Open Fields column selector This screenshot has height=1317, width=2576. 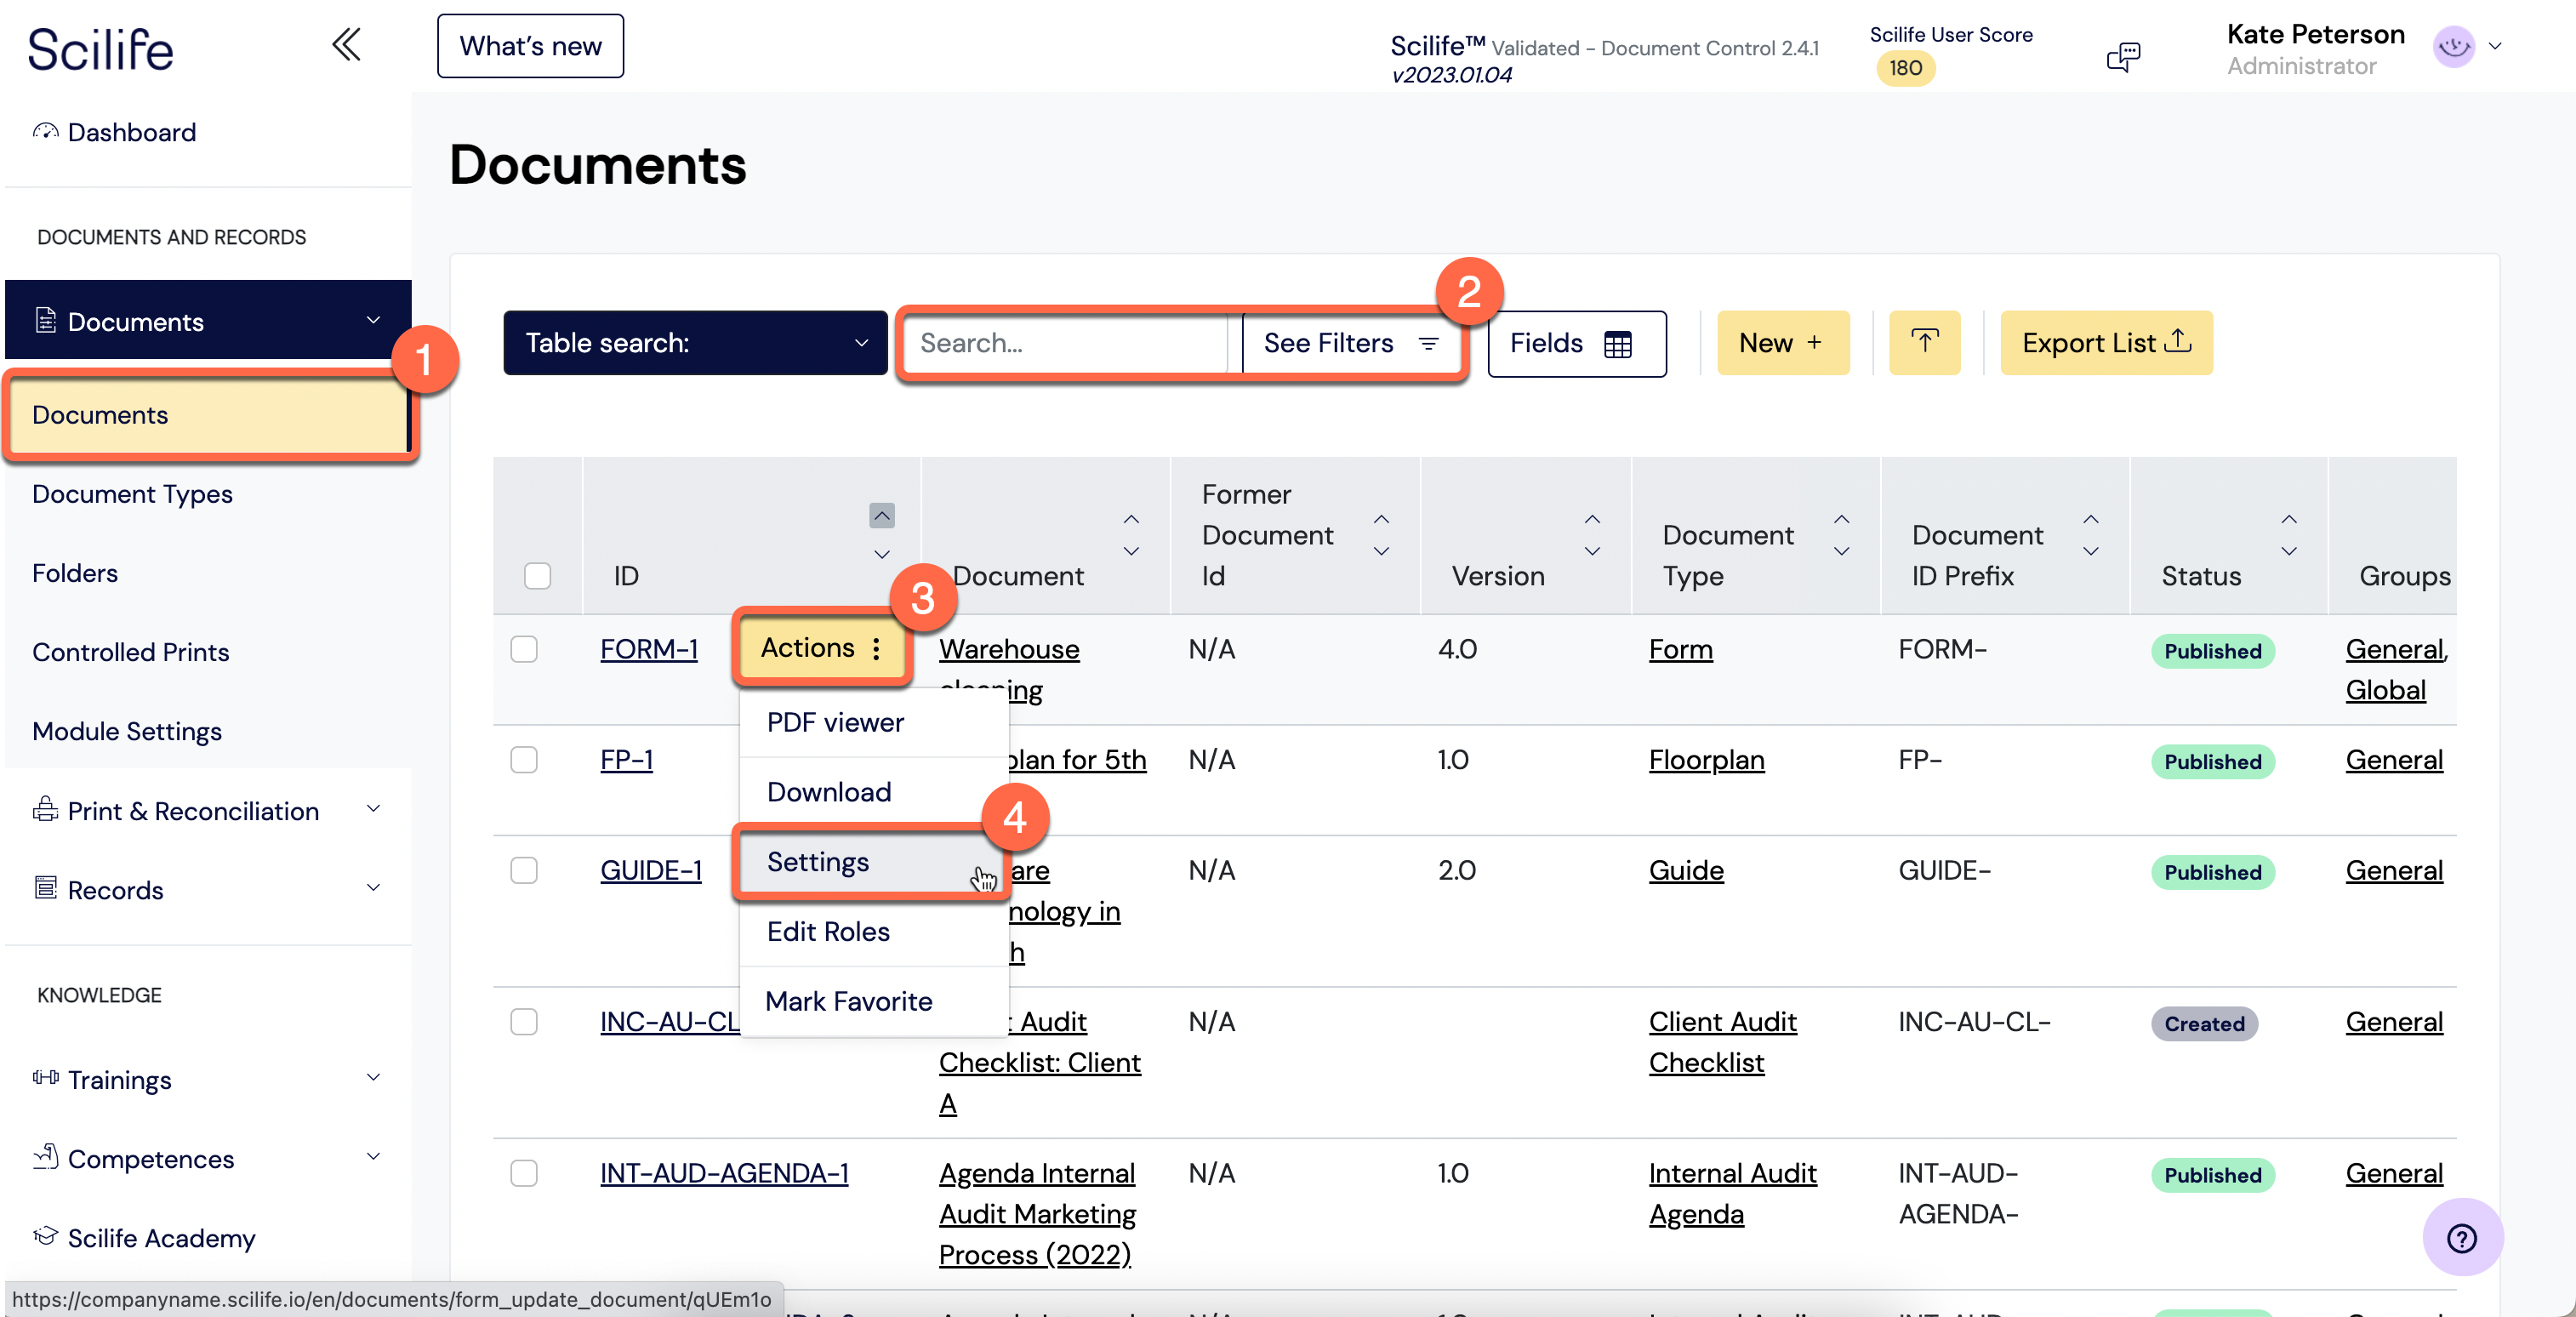coord(1576,343)
